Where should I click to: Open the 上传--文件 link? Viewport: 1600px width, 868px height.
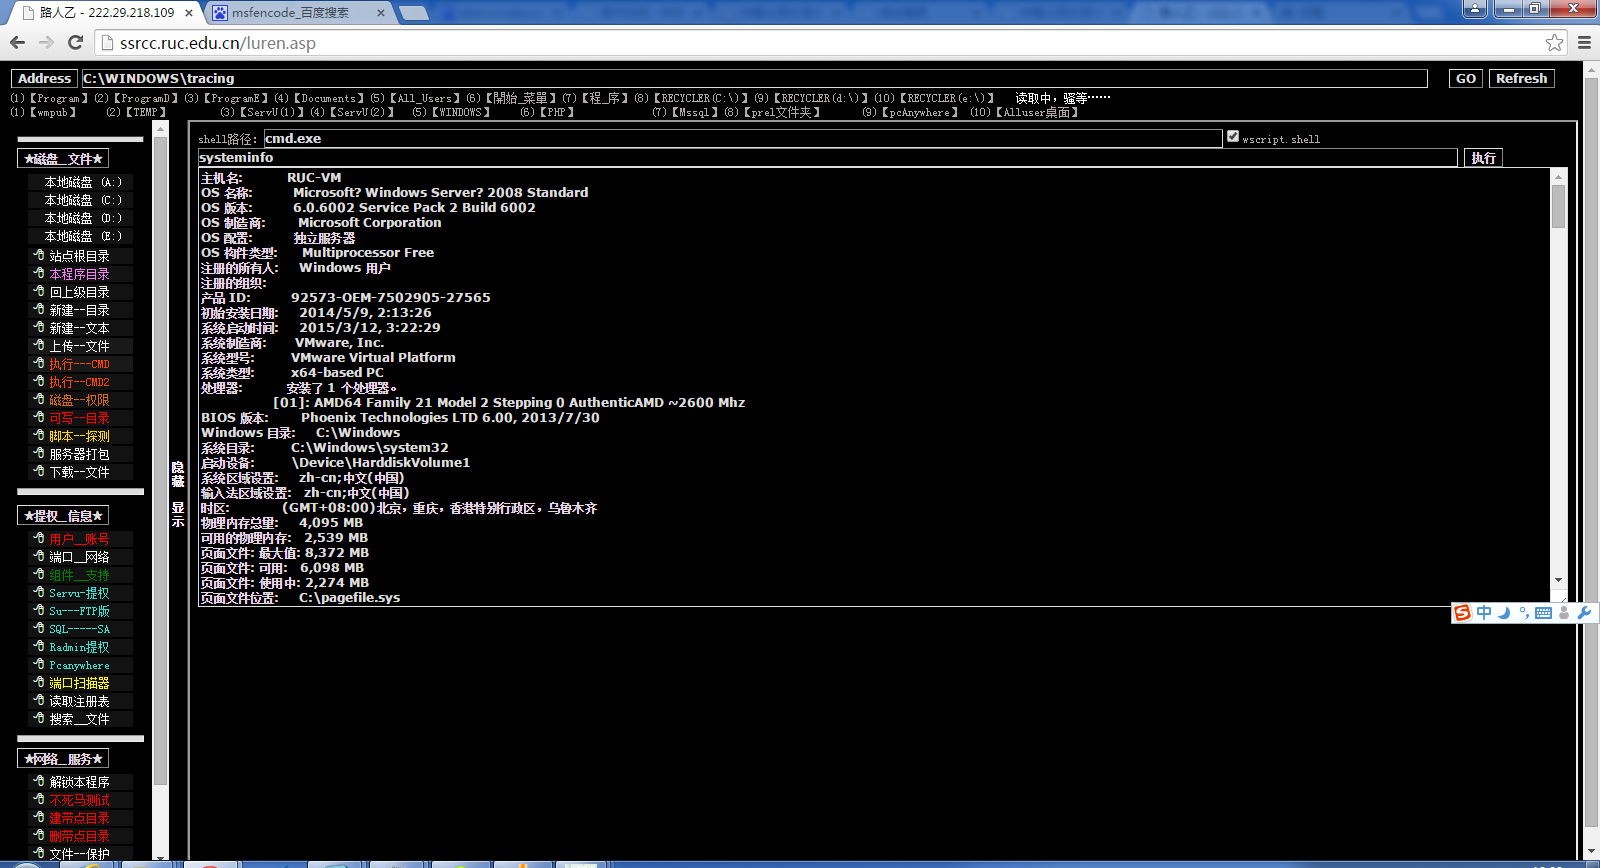point(79,346)
